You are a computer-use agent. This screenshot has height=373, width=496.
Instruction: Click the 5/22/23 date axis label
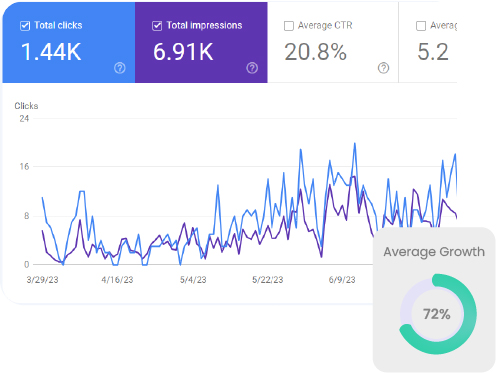pyautogui.click(x=268, y=280)
